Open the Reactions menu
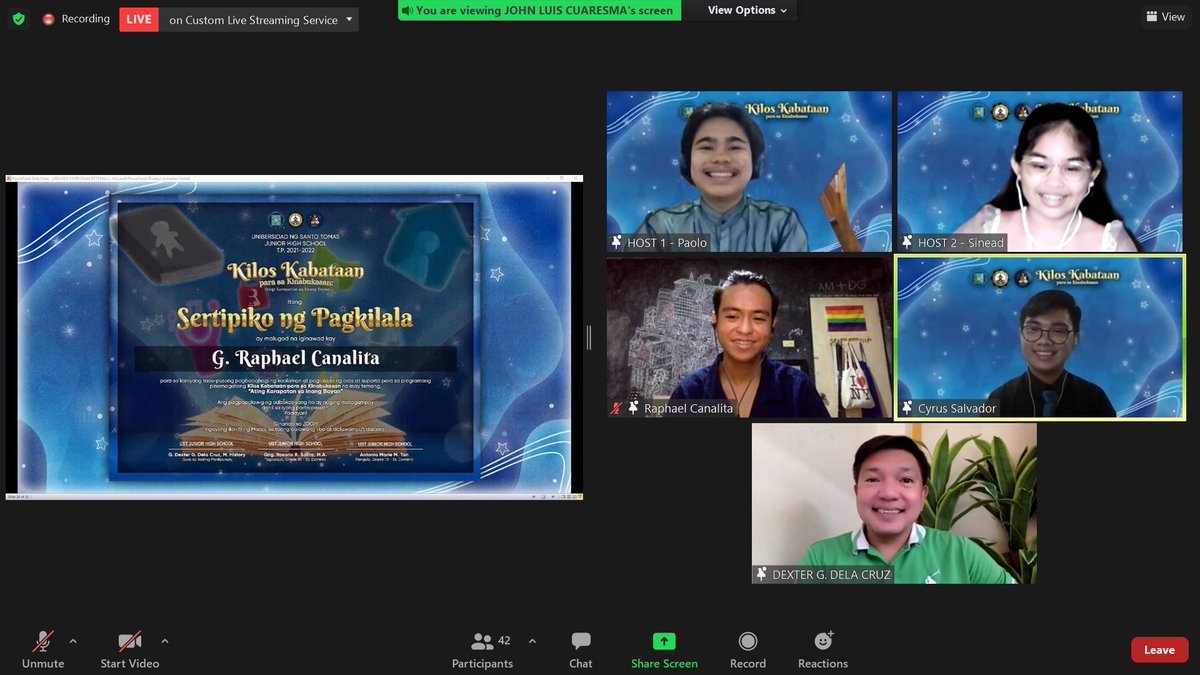 pos(823,650)
